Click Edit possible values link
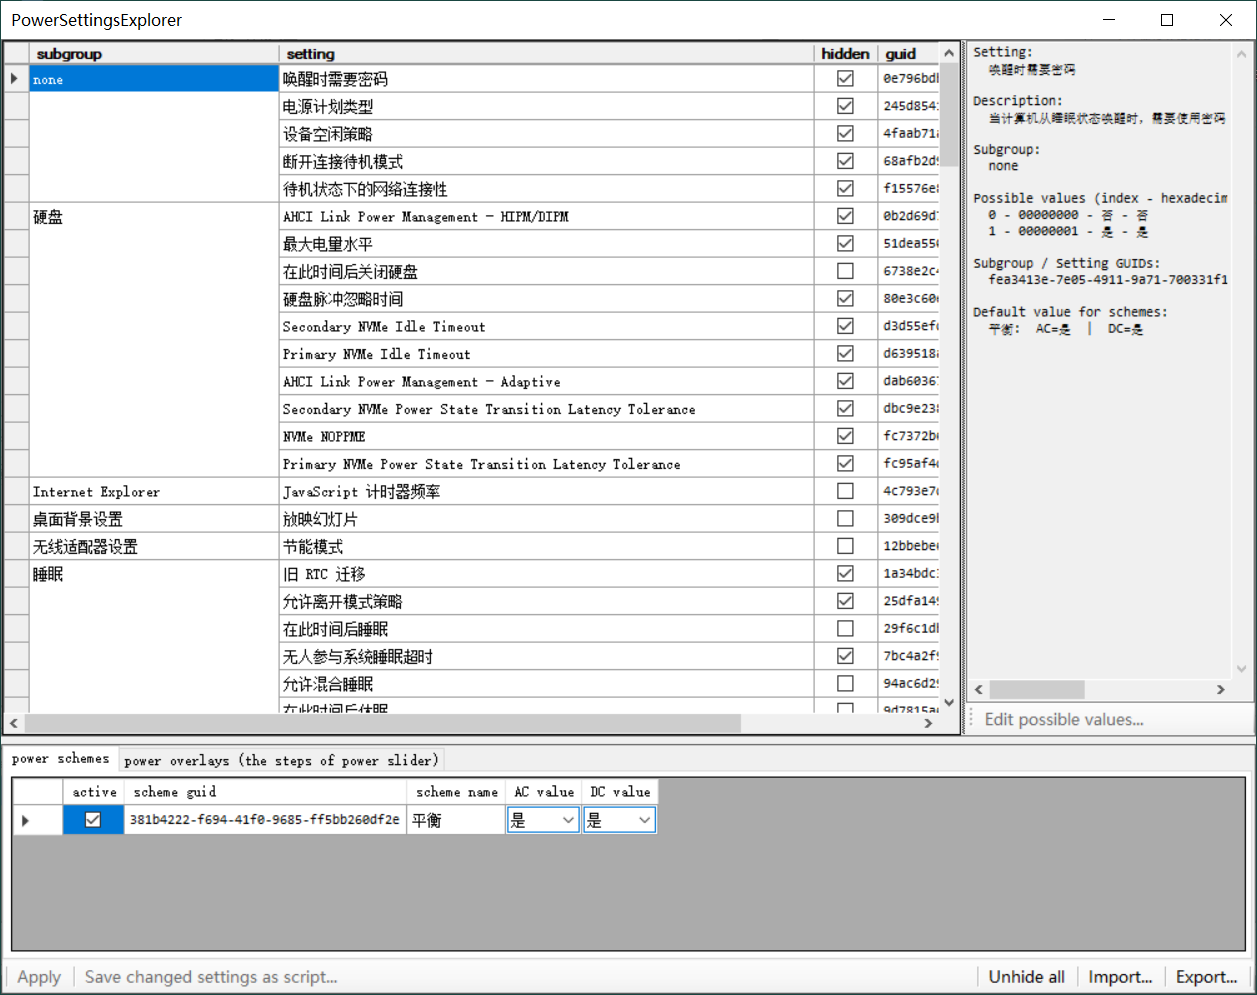 [x=1062, y=719]
